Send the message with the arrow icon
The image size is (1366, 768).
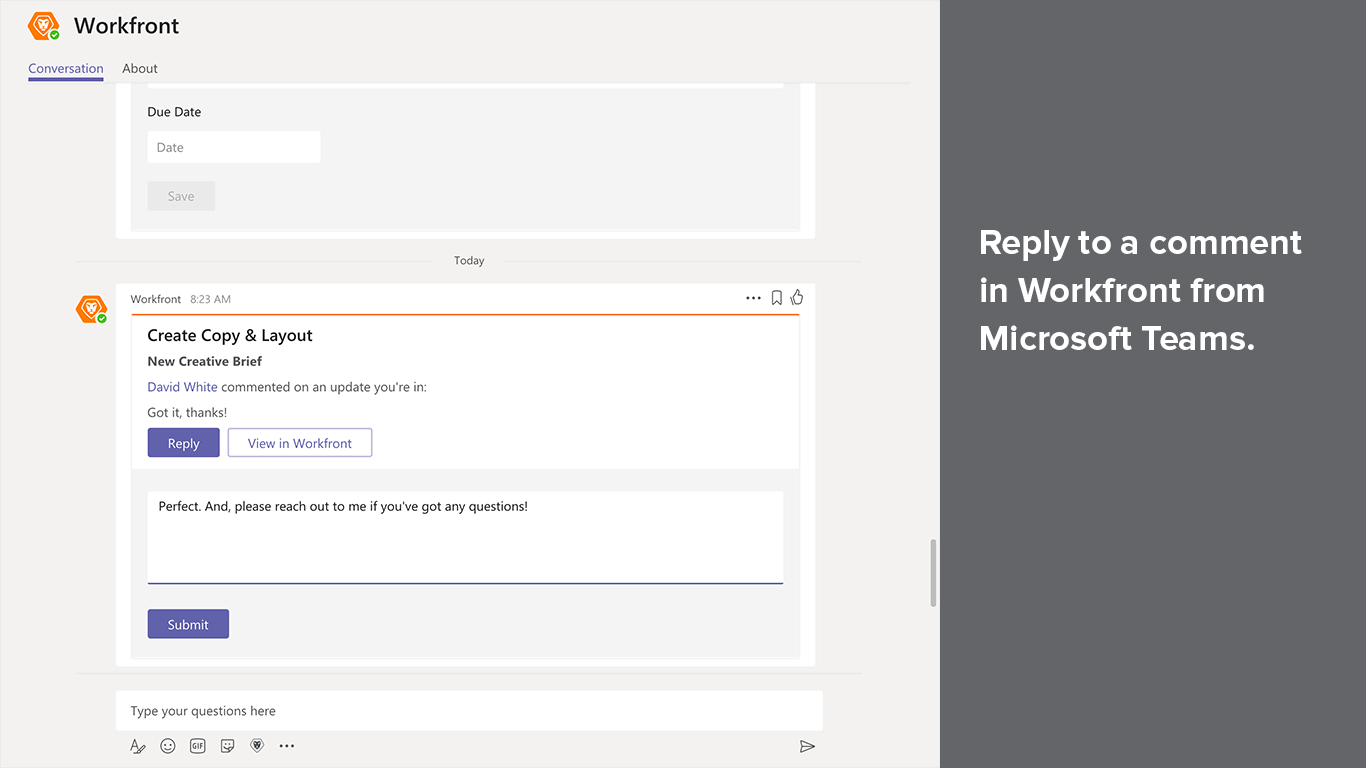[x=807, y=746]
